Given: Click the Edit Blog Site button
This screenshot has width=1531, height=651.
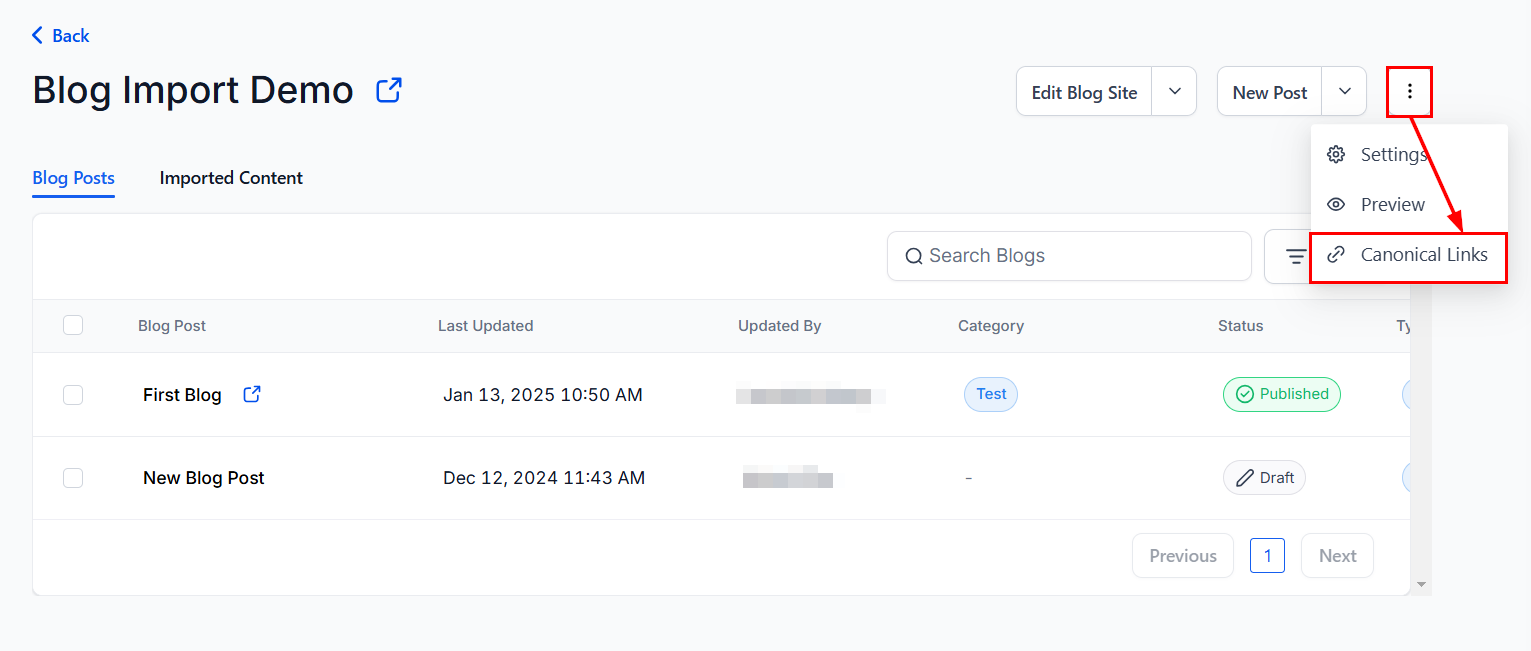Looking at the screenshot, I should [x=1084, y=92].
